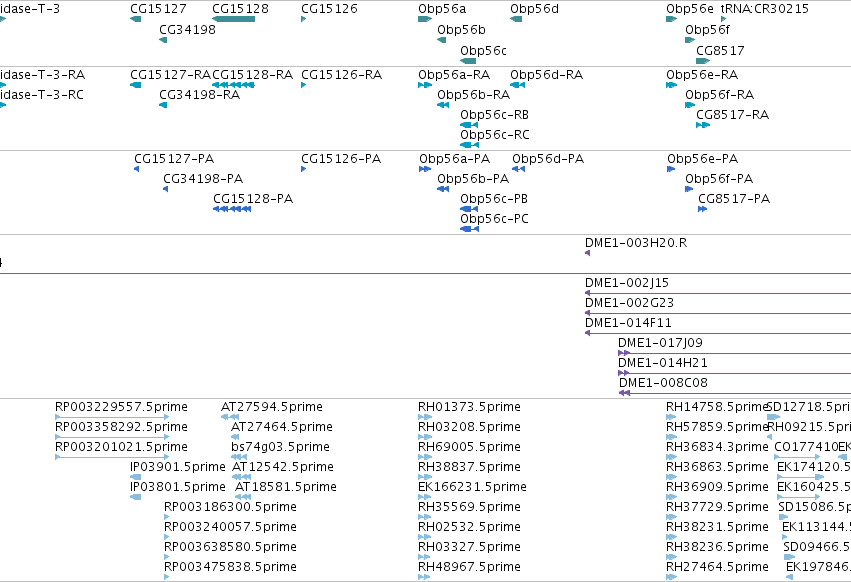
Task: Select the CG34198-RA transcript label
Action: coord(199,94)
